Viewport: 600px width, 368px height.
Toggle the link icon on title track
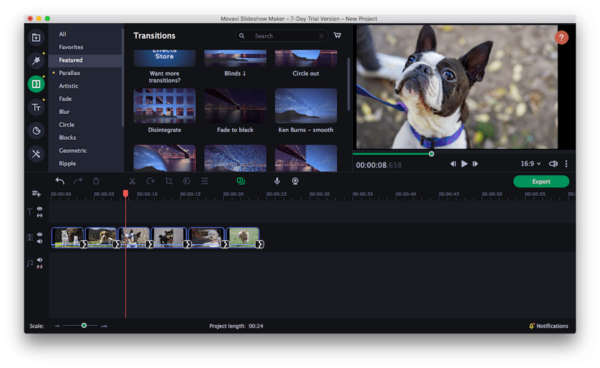[39, 215]
